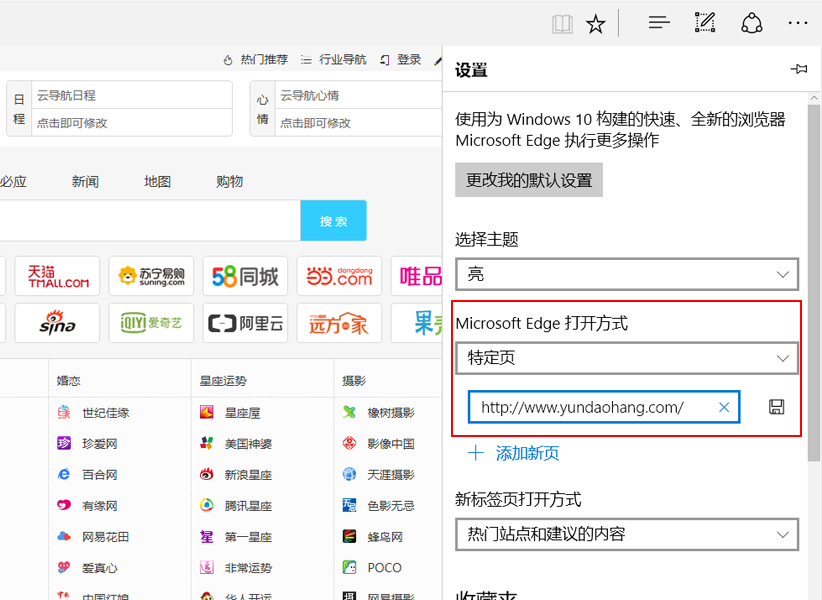The image size is (822, 600).
Task: Pin the 设置 settings pane
Action: pos(799,69)
